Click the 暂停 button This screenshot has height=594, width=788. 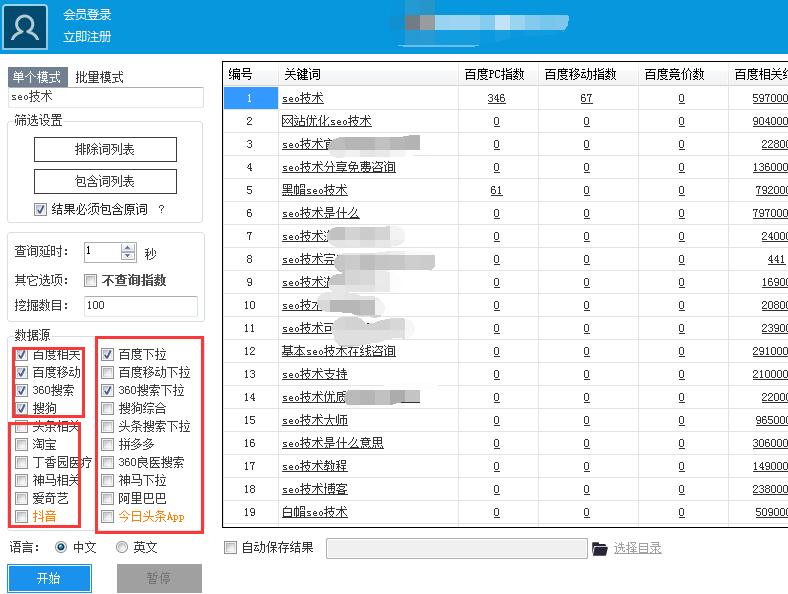click(159, 578)
